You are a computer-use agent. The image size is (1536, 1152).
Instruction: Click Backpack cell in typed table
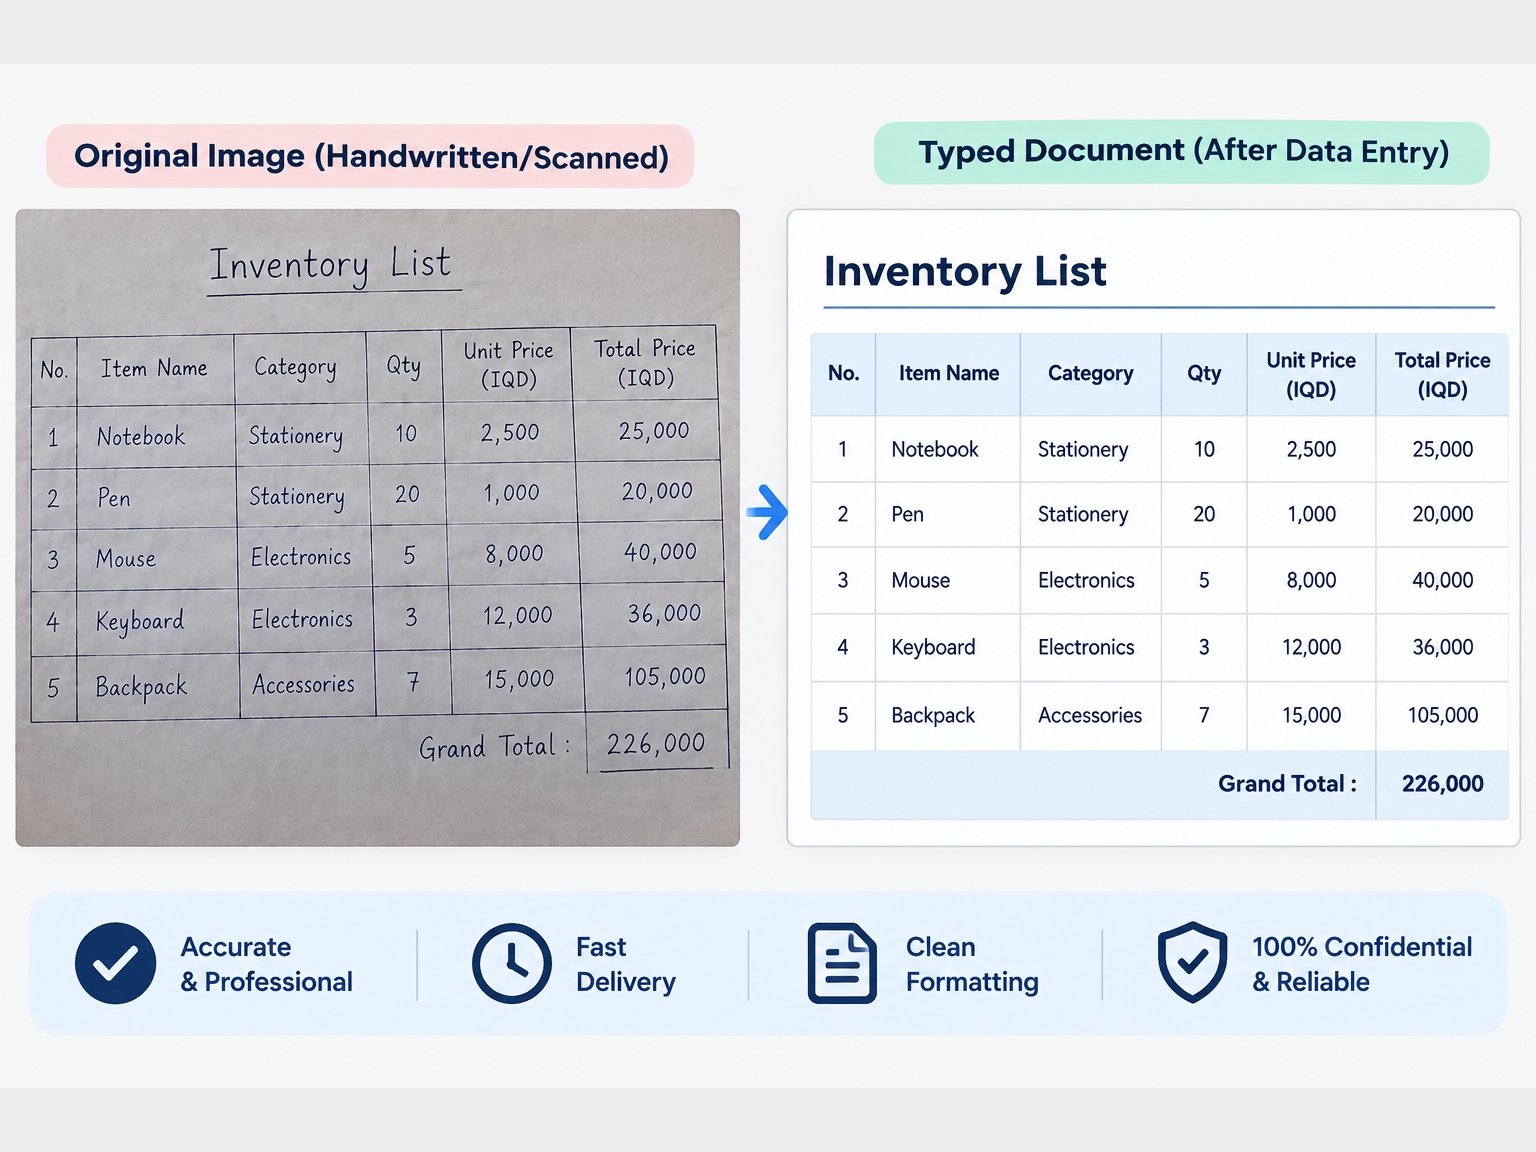coord(933,715)
